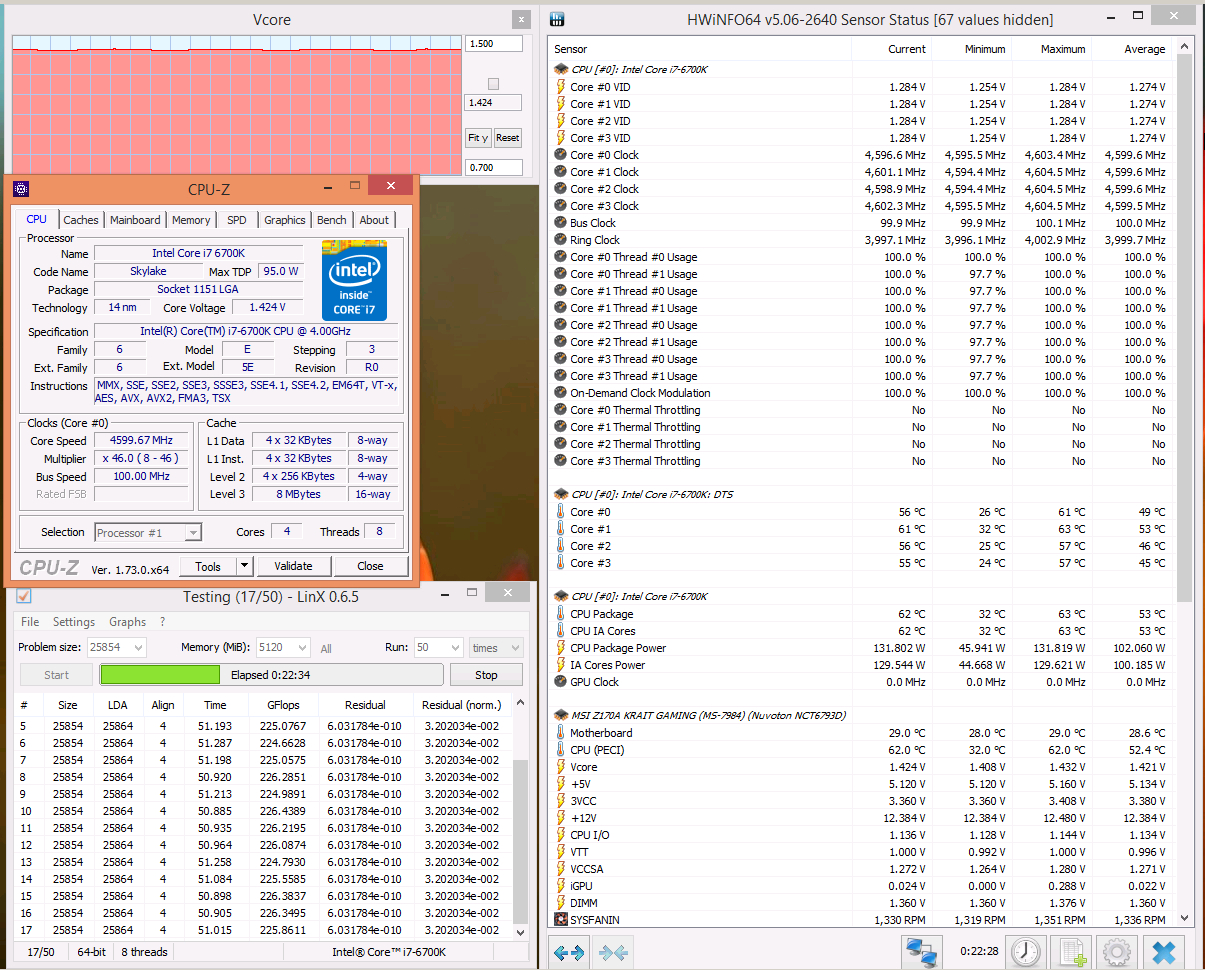Image resolution: width=1205 pixels, height=971 pixels.
Task: Open the Memory (MiB) dropdown
Action: tap(301, 647)
